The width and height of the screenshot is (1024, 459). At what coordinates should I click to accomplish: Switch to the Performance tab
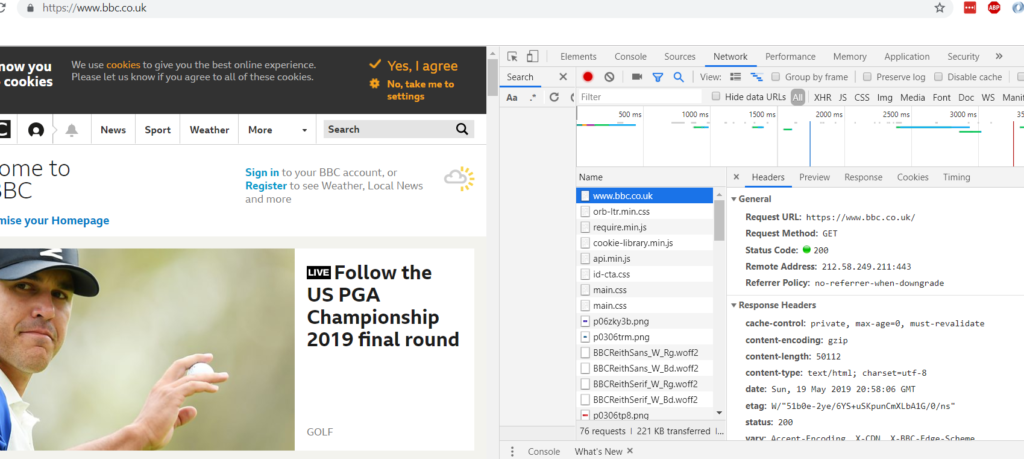pyautogui.click(x=790, y=57)
